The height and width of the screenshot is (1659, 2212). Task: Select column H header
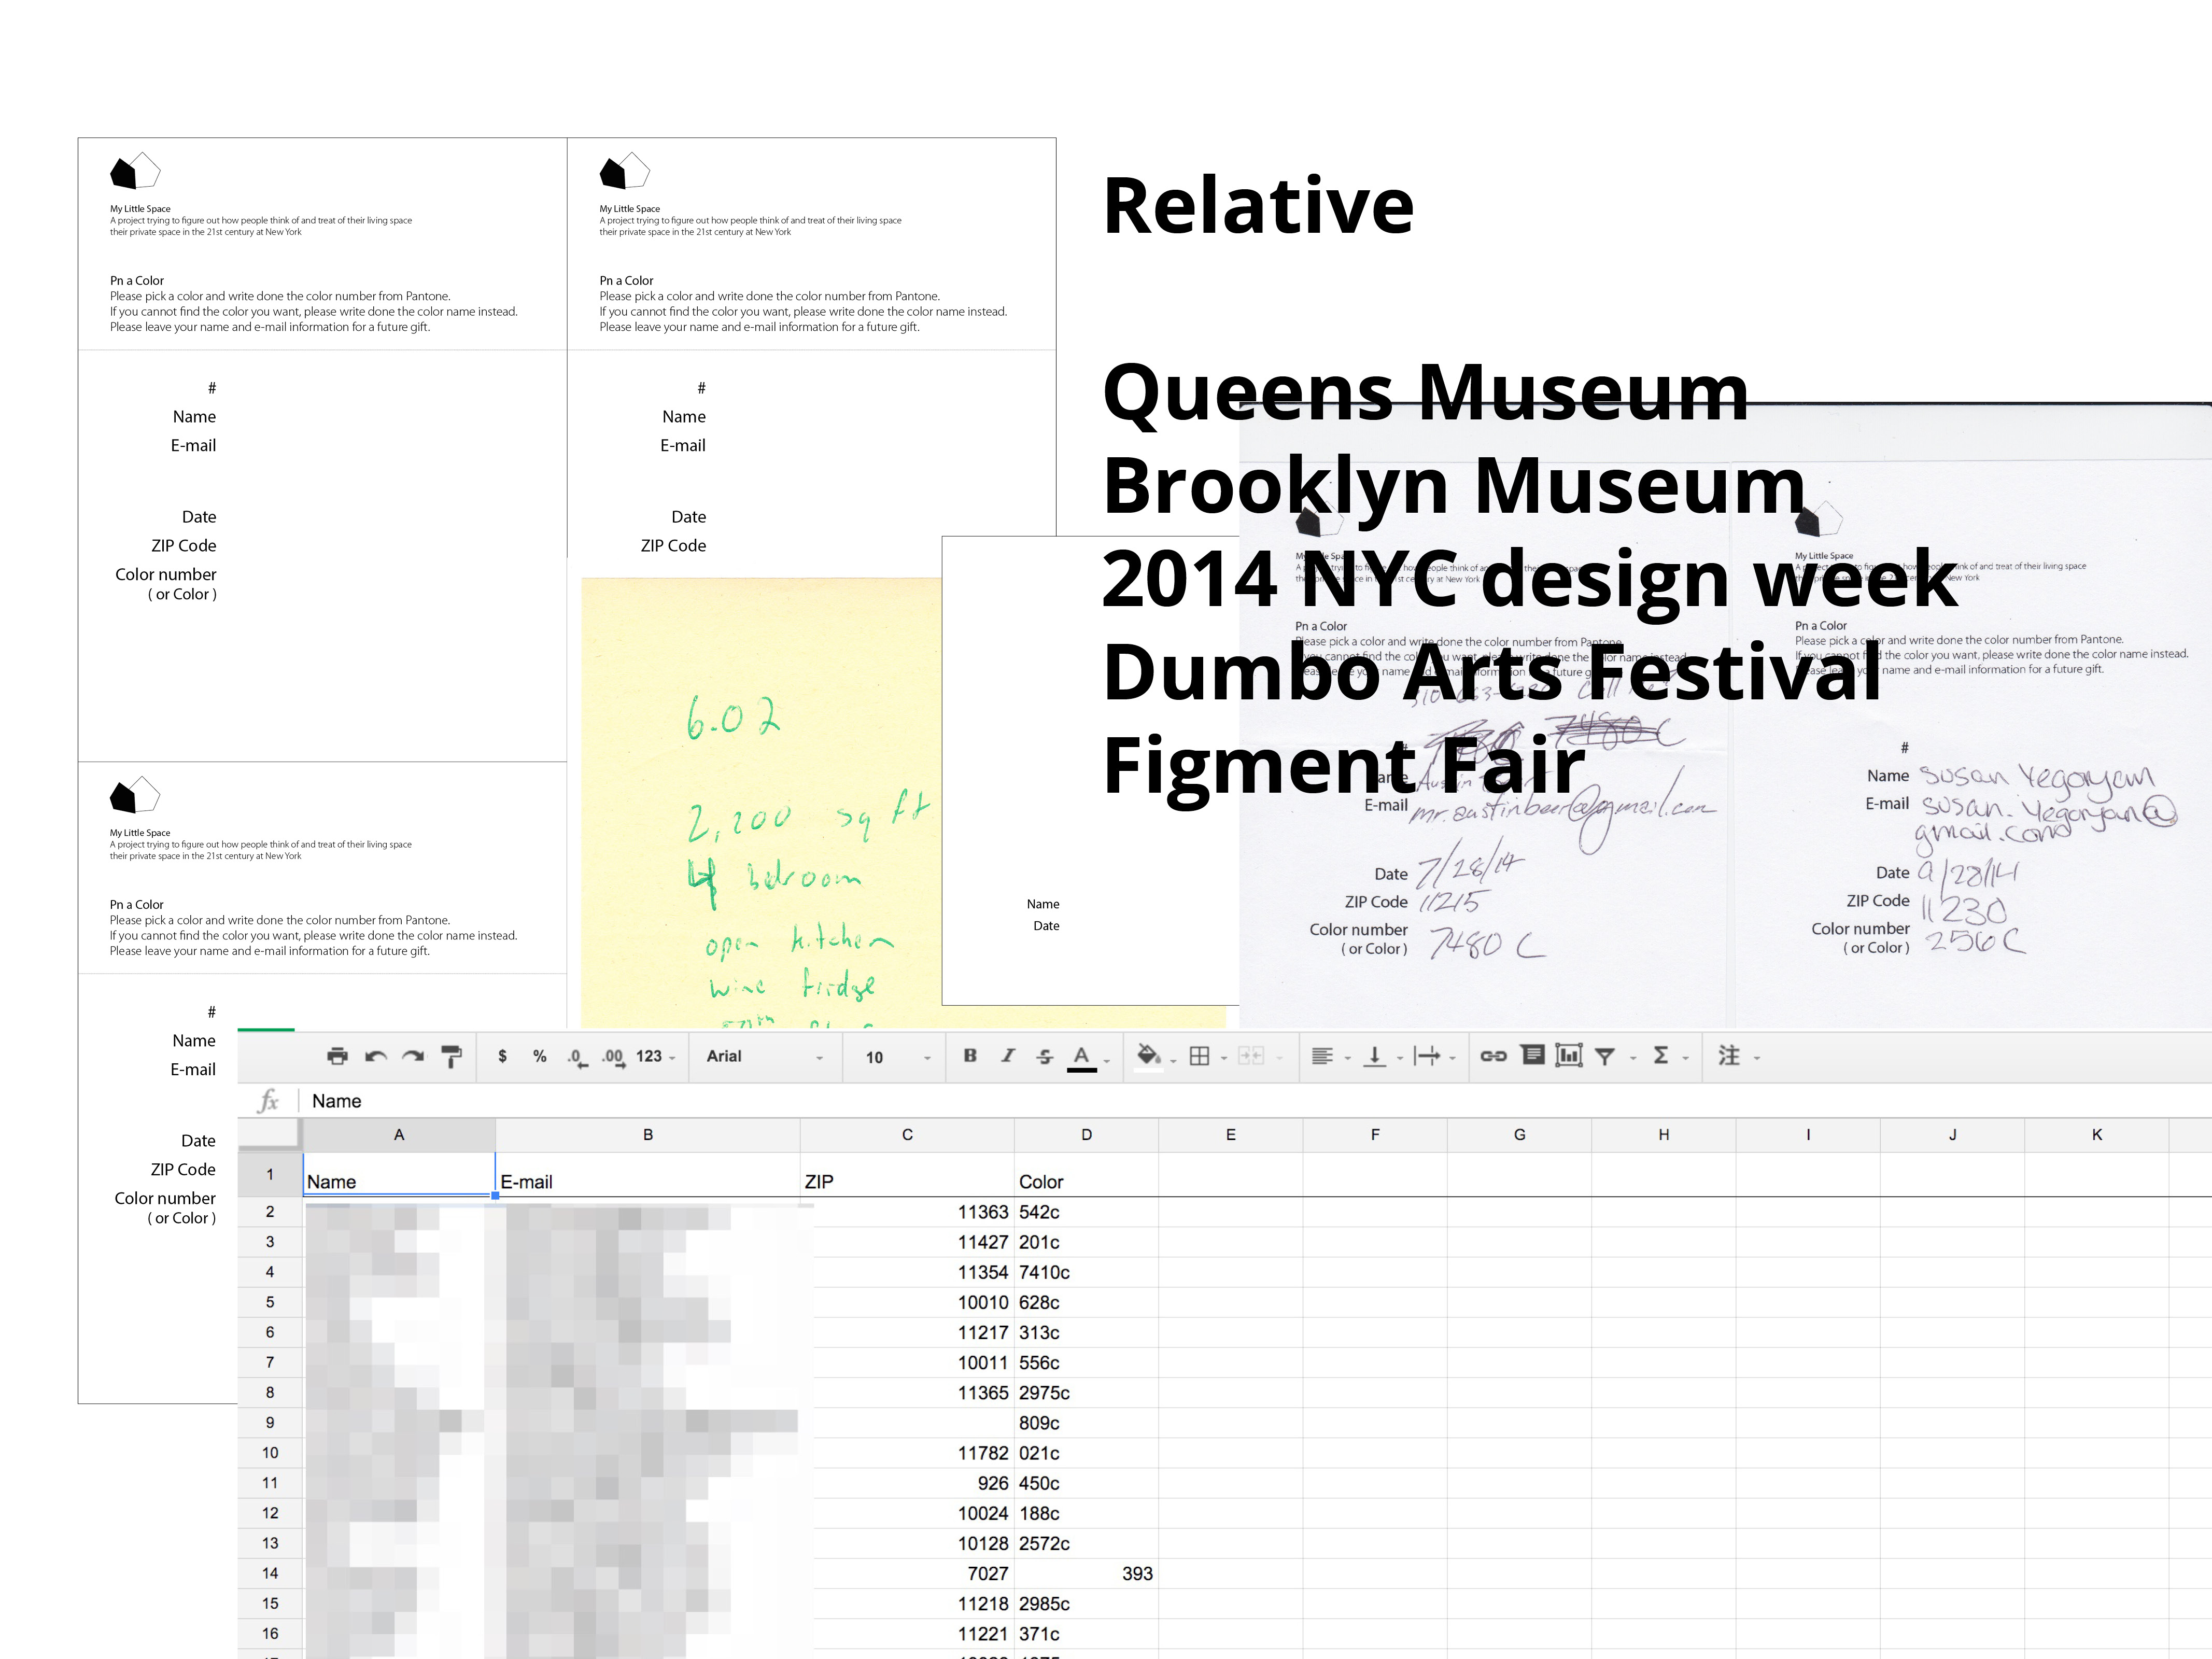1664,1135
